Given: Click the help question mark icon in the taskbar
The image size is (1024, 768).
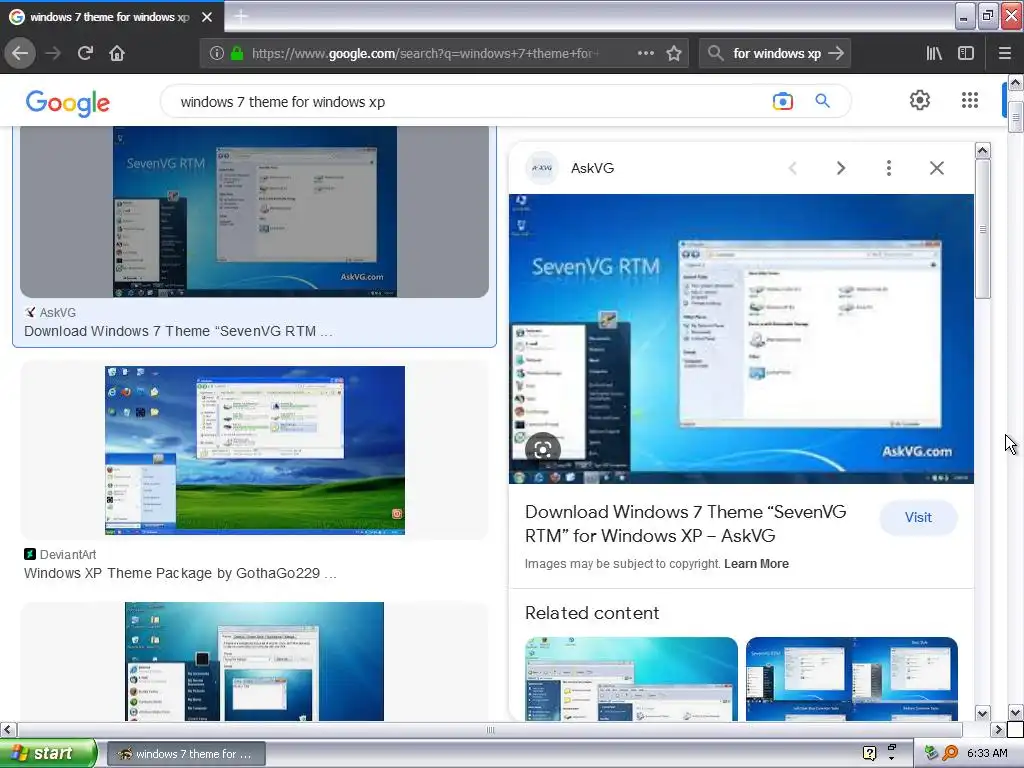Looking at the screenshot, I should 869,753.
